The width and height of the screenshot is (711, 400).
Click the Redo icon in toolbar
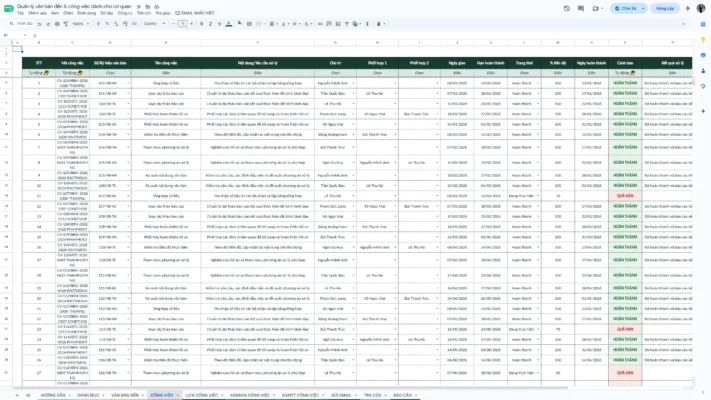pos(48,24)
